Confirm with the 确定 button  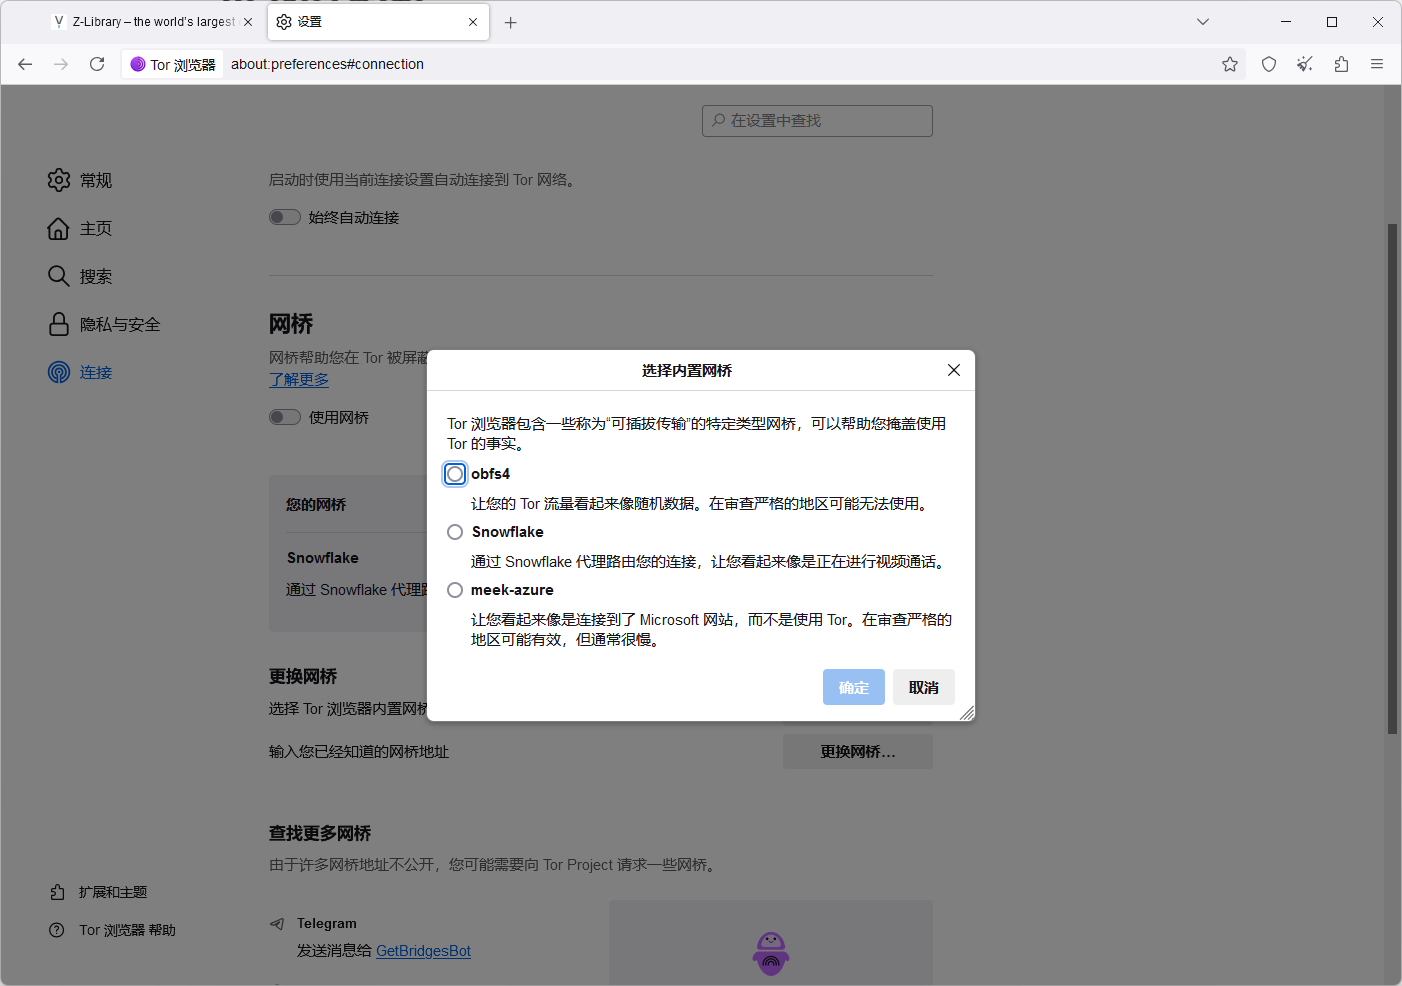click(854, 687)
